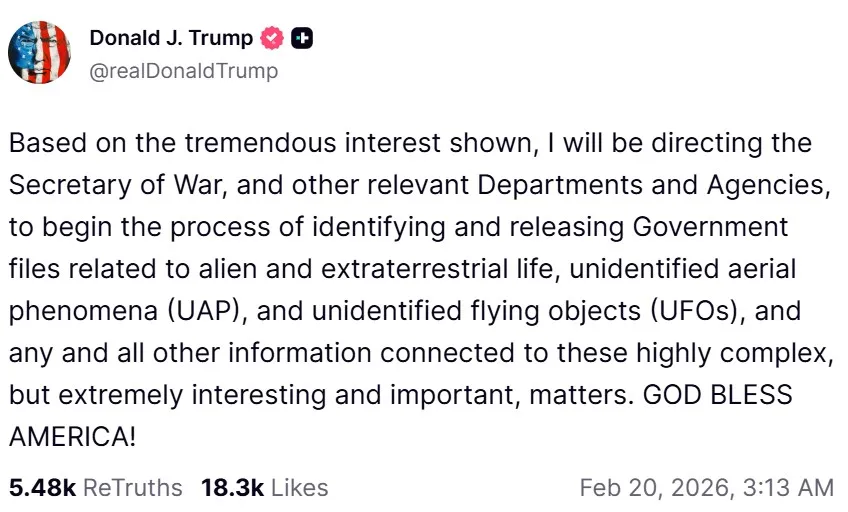Click "Departments and Agencies" in the post

click(654, 185)
